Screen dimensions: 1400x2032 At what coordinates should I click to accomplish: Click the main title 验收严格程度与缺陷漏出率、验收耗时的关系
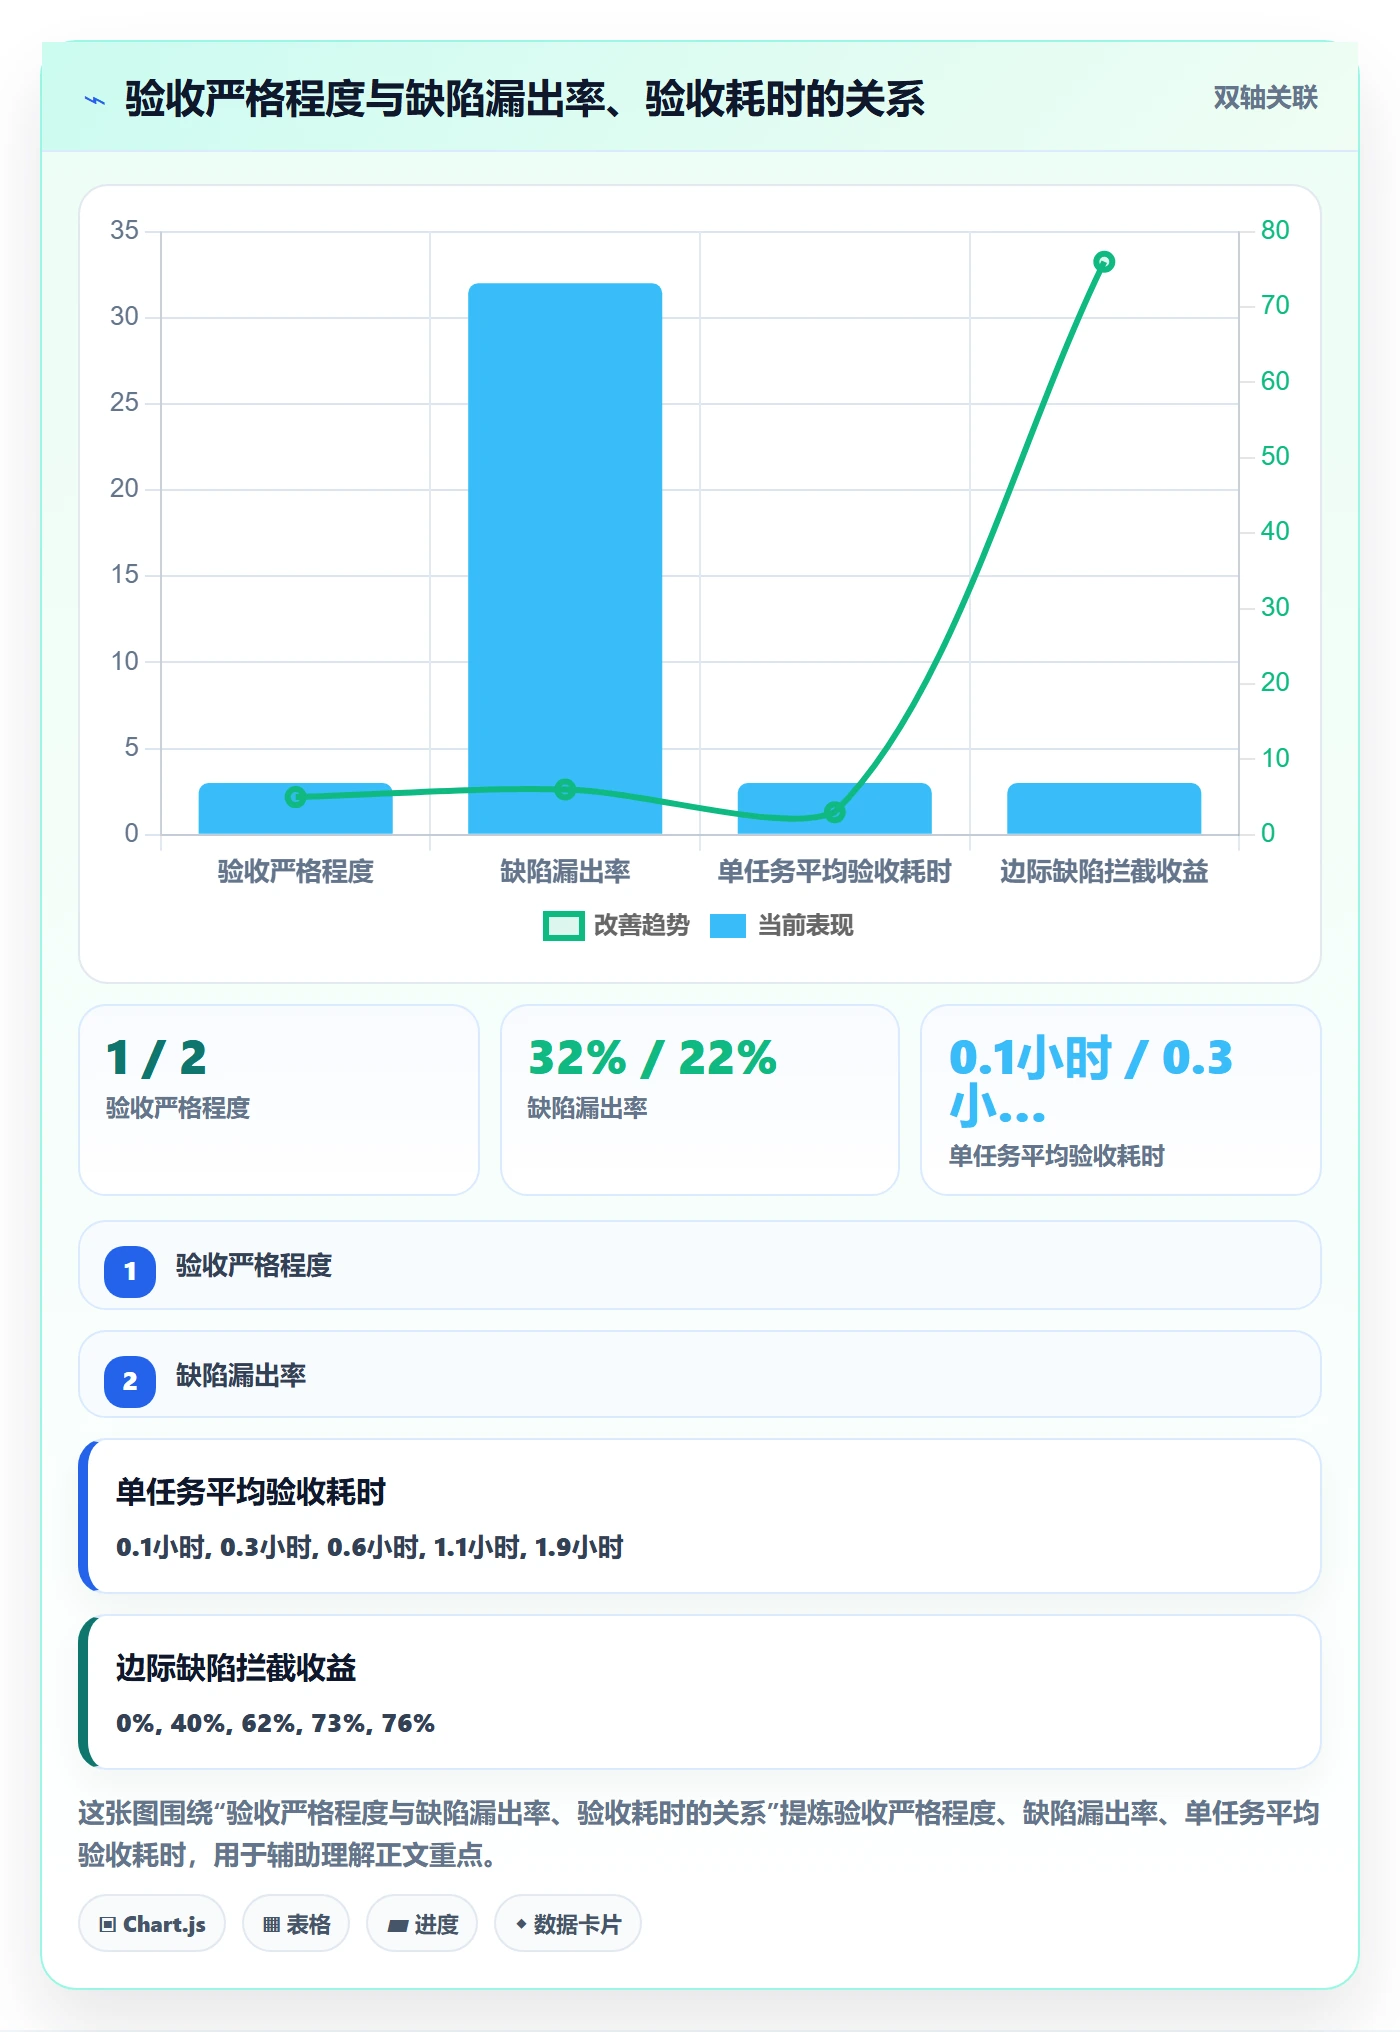coord(525,99)
